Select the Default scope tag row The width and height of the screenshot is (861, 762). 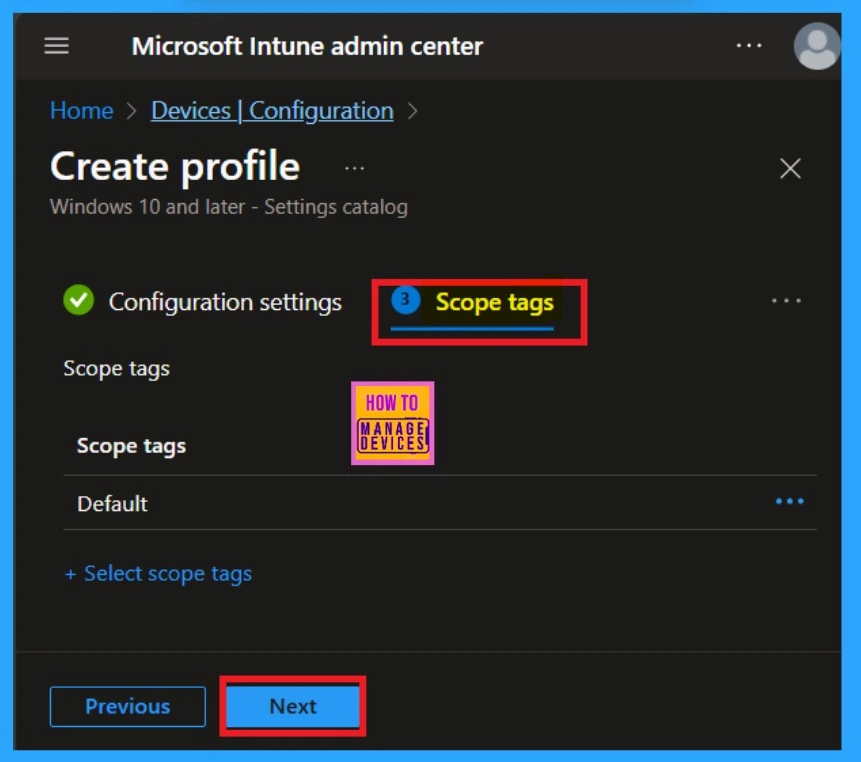pos(440,503)
